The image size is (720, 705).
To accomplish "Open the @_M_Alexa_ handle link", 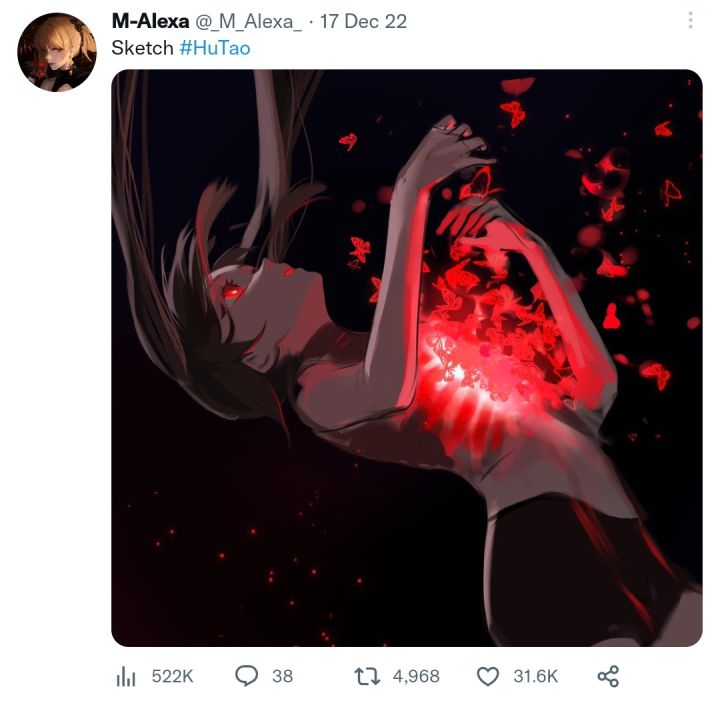I will pyautogui.click(x=249, y=22).
